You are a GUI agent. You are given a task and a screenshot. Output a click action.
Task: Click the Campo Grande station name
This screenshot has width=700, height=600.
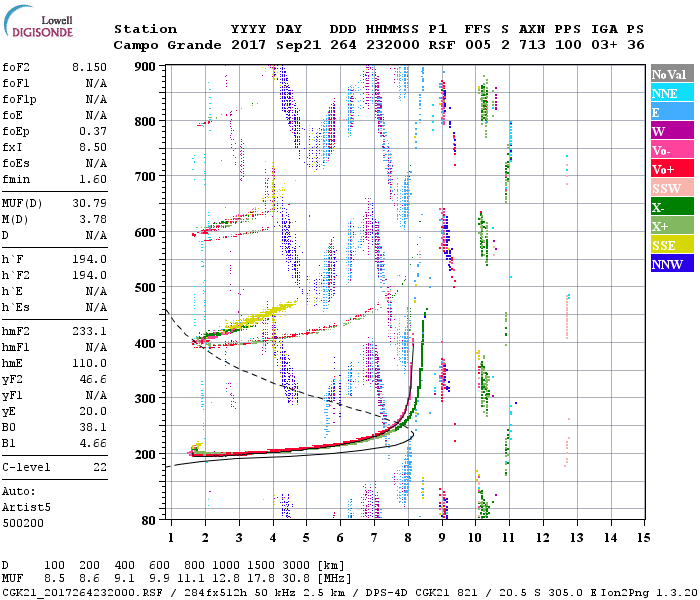(167, 45)
